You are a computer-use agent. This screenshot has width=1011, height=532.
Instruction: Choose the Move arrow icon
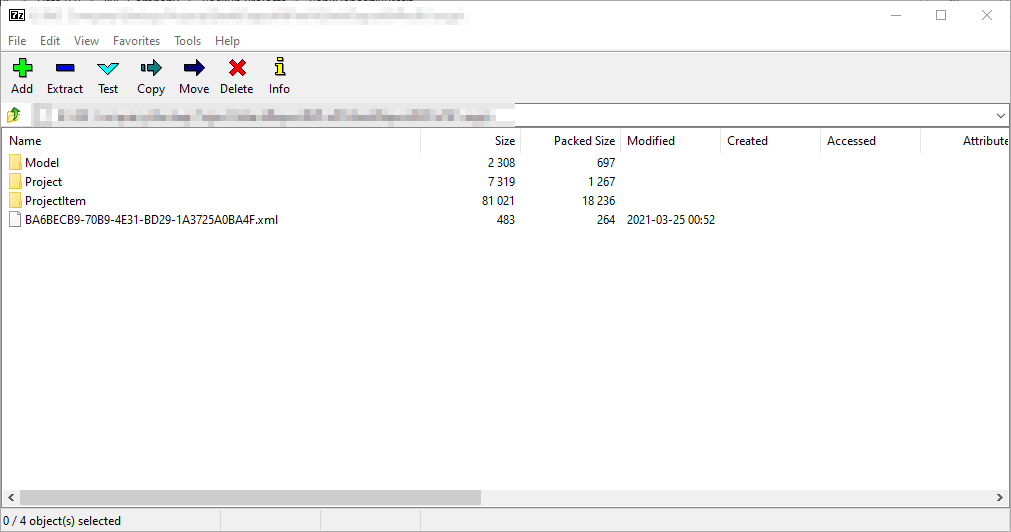click(194, 69)
